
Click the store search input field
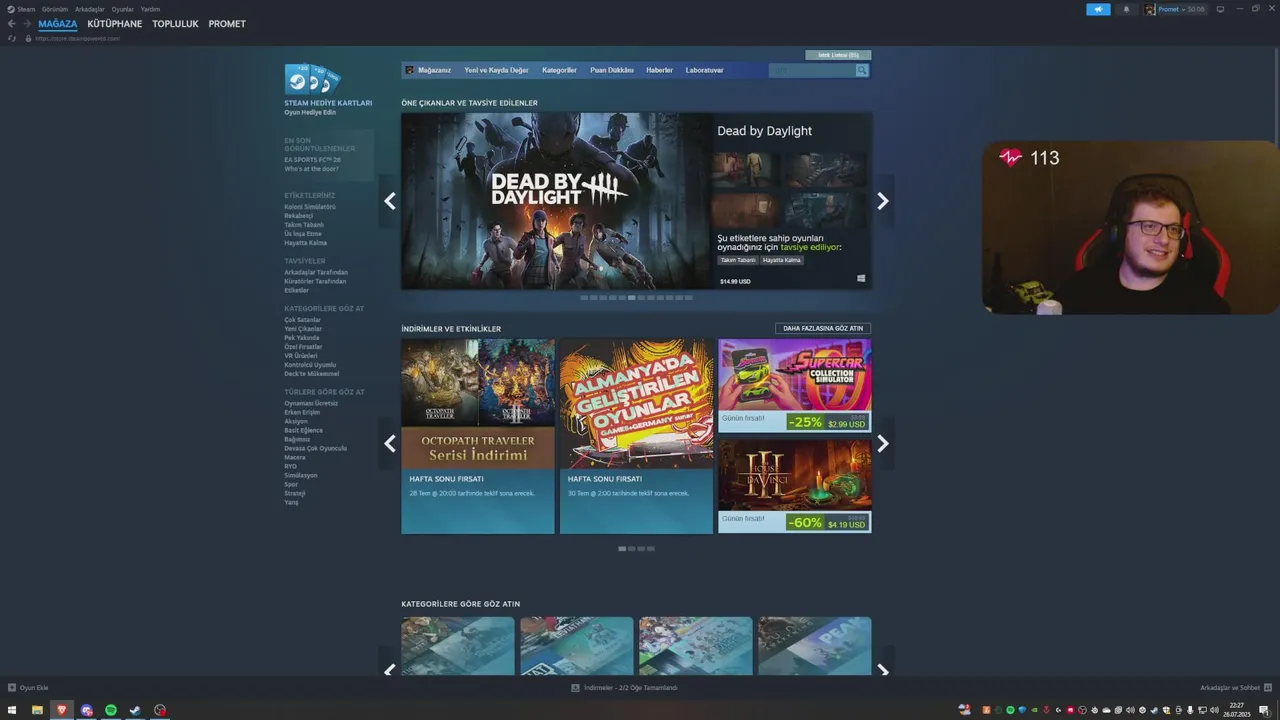pos(812,70)
